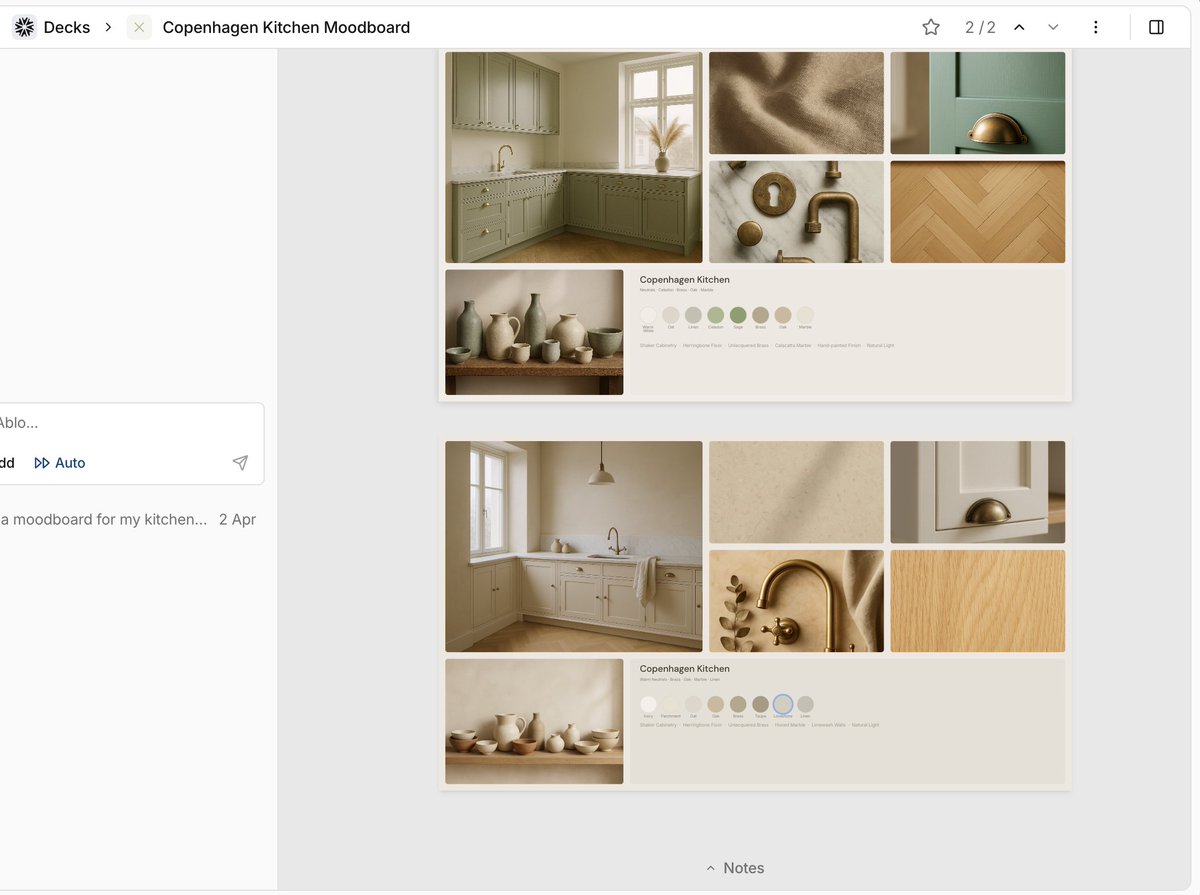
Task: Select the brass faucet with linen image
Action: (x=796, y=601)
